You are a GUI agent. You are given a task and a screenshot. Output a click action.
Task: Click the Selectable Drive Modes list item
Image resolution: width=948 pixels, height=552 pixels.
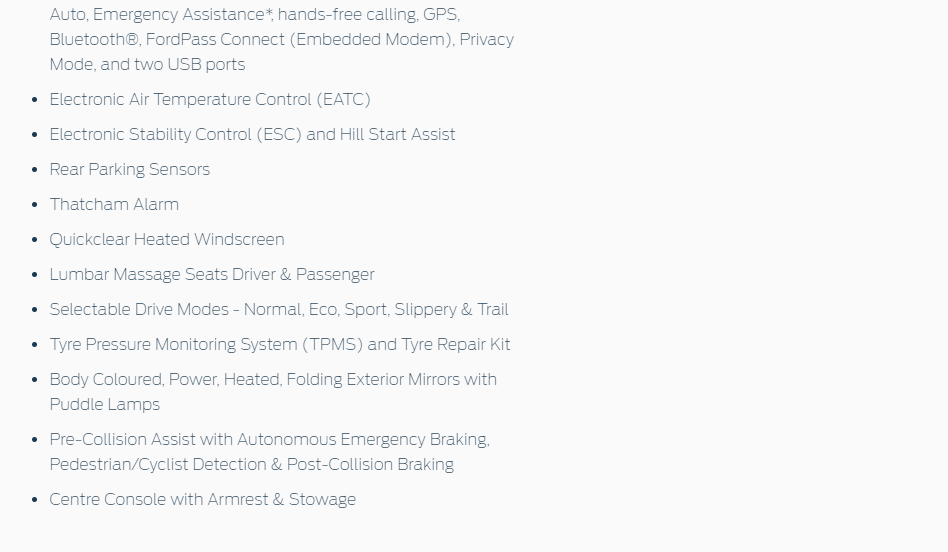pyautogui.click(x=279, y=310)
